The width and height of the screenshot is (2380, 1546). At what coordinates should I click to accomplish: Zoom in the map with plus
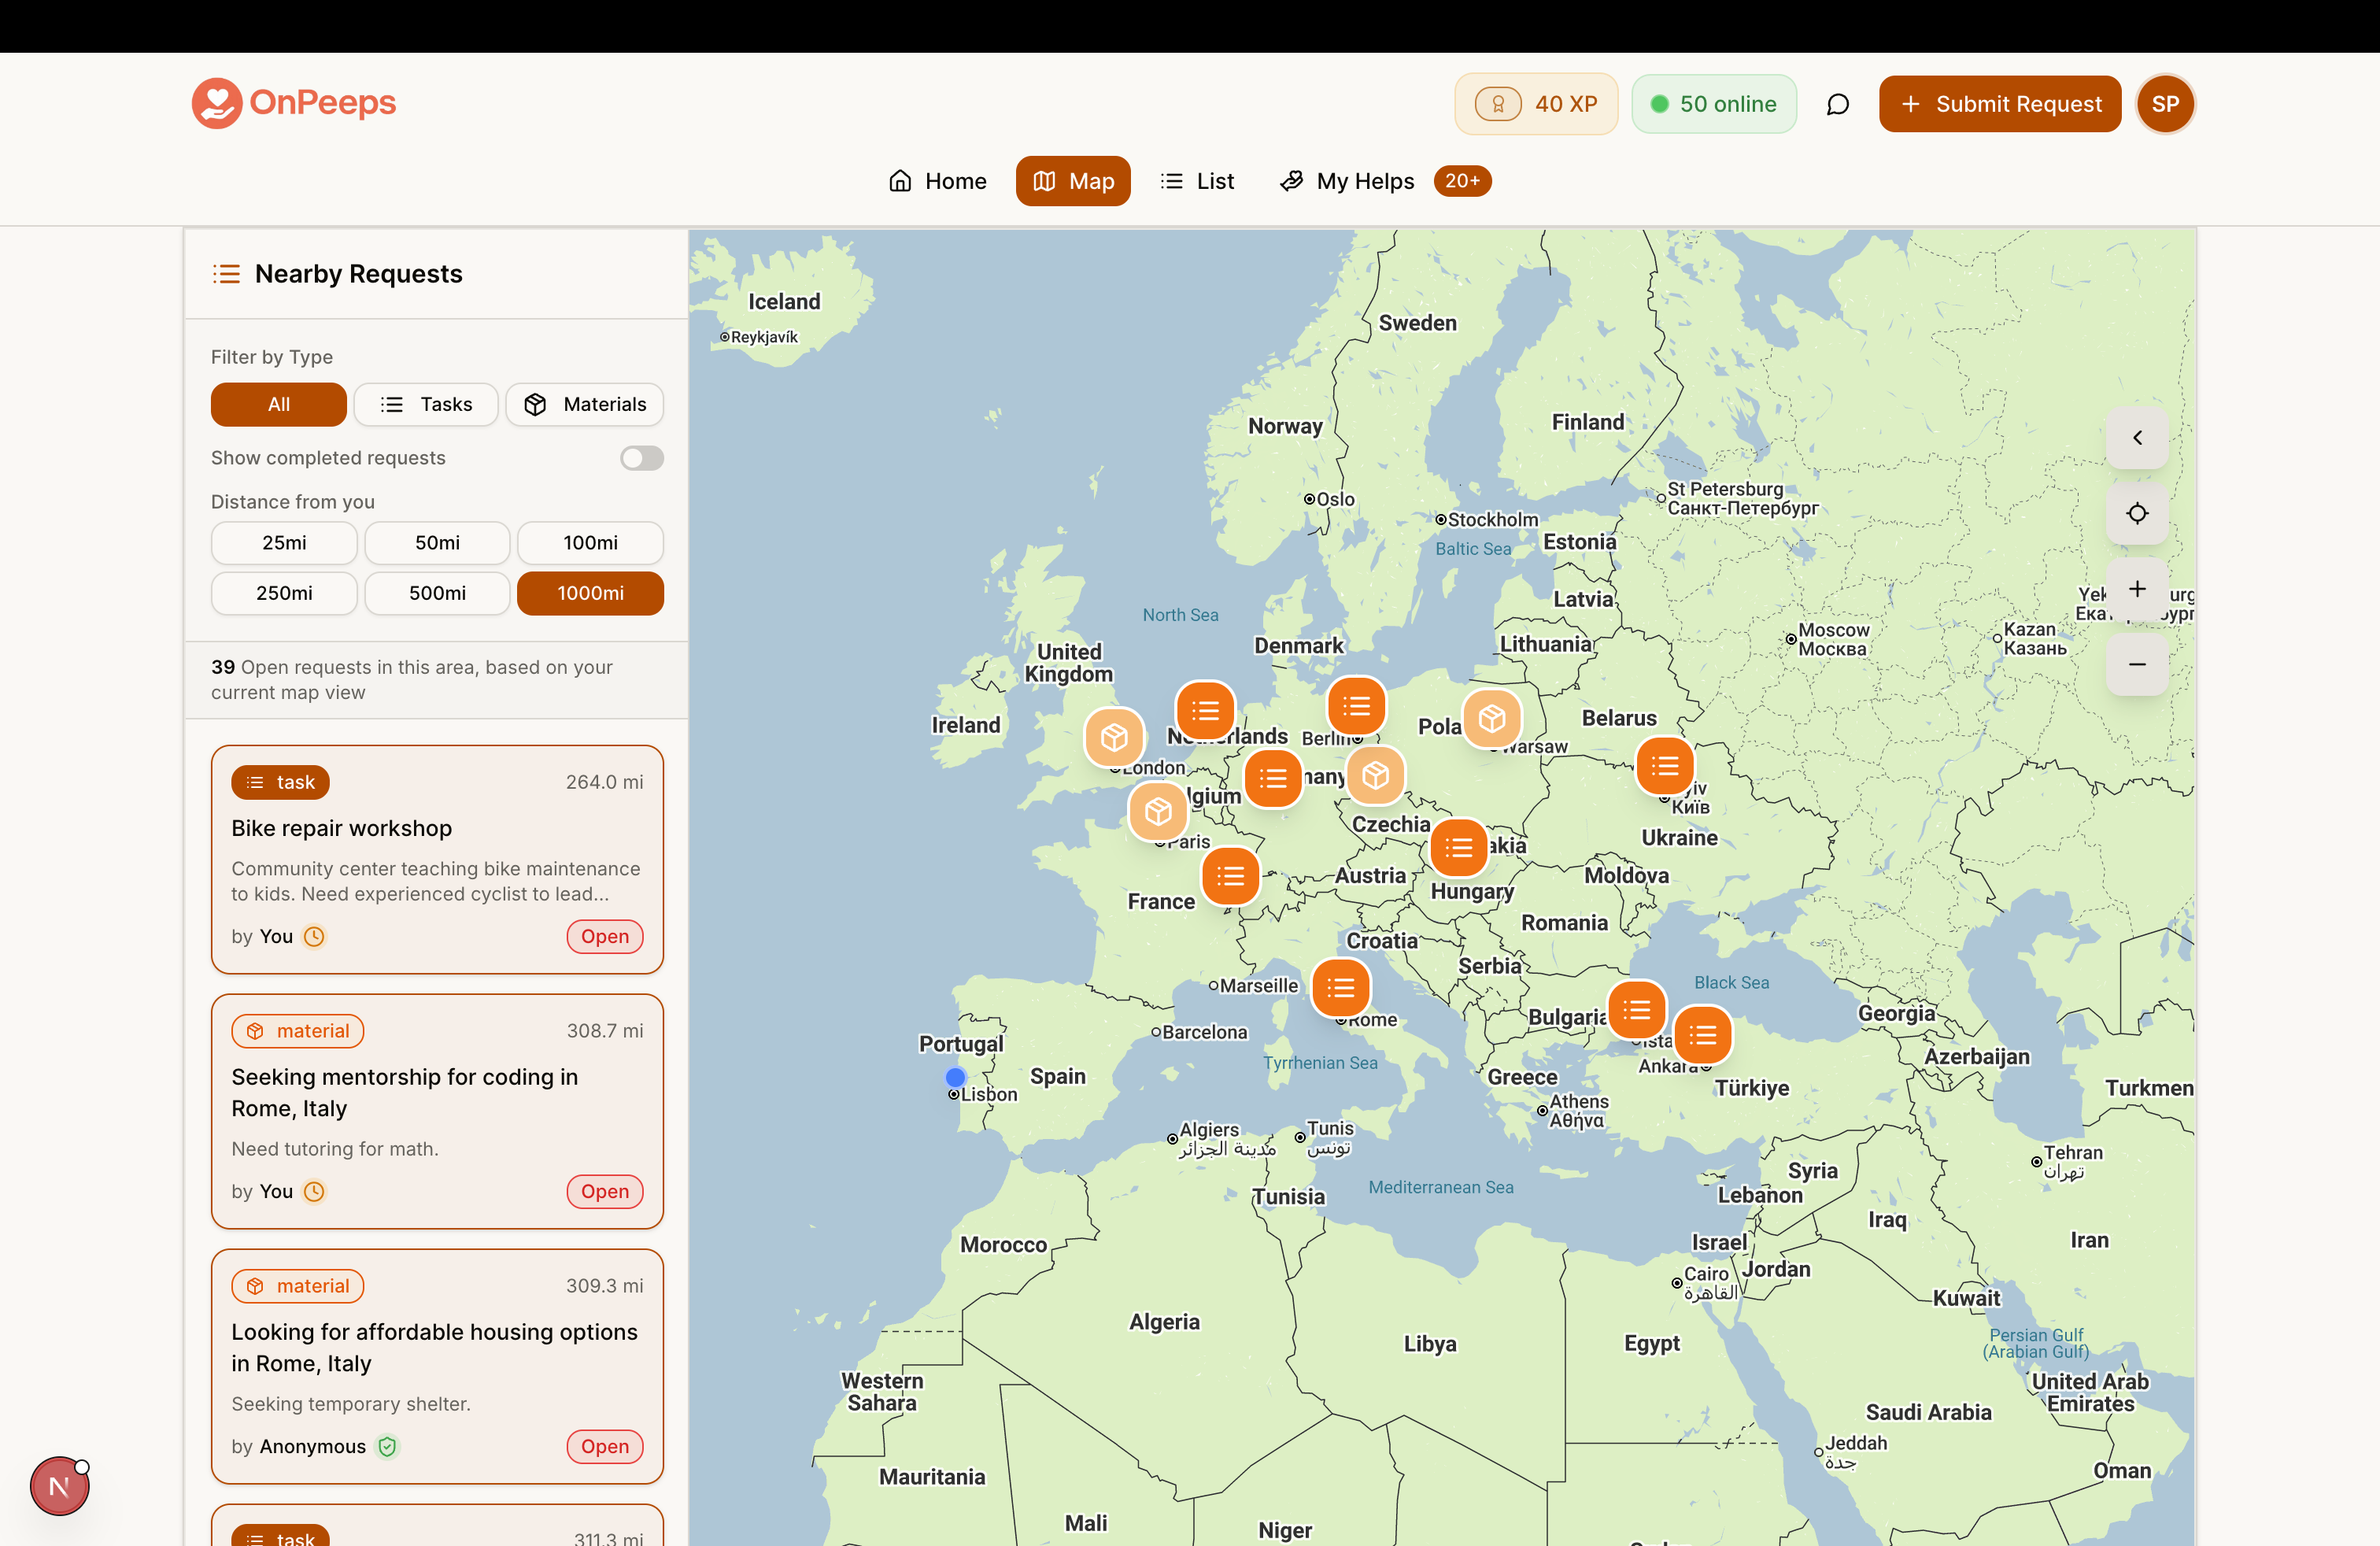point(2136,589)
